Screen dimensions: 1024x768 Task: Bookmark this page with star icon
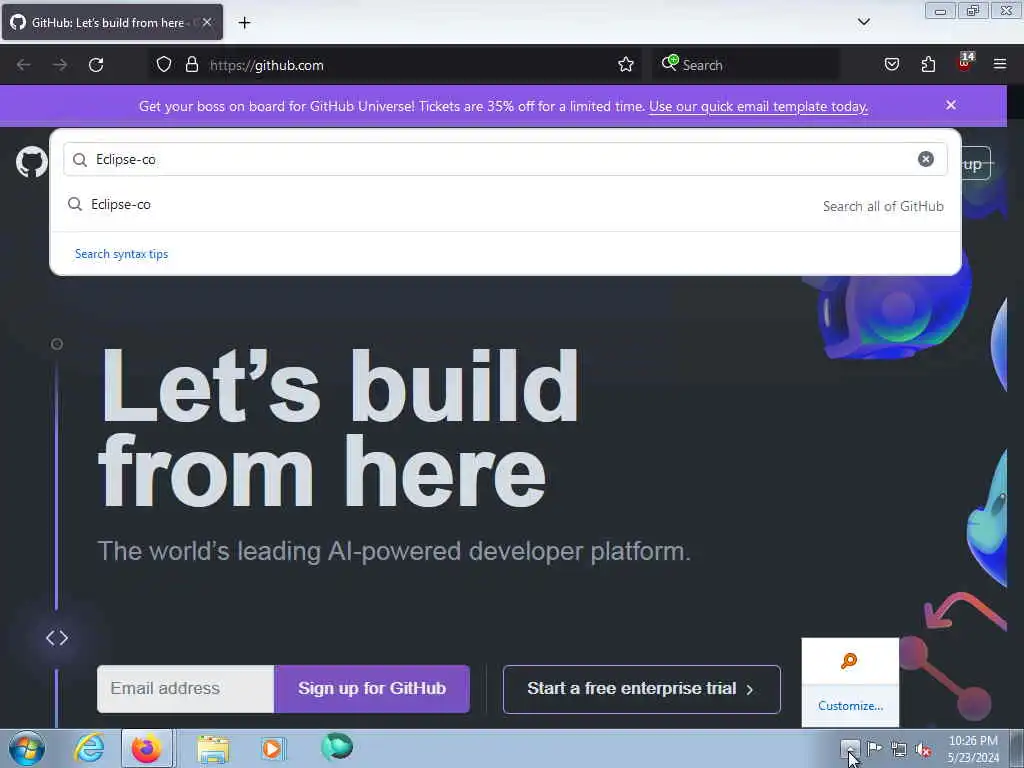[626, 65]
